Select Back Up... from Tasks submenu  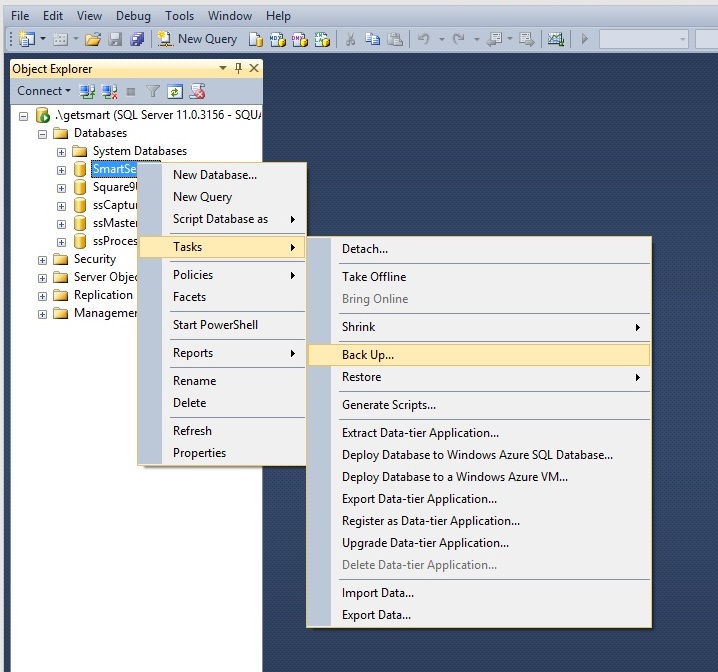tap(368, 355)
